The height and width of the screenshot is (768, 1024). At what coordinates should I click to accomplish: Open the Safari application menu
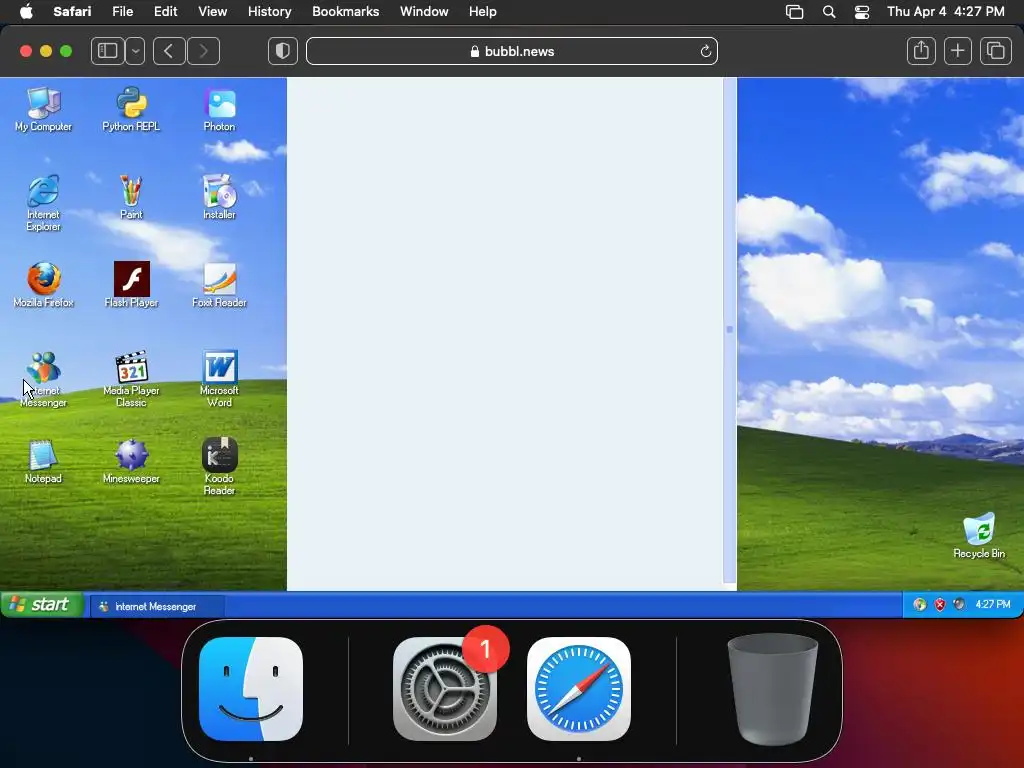[72, 12]
